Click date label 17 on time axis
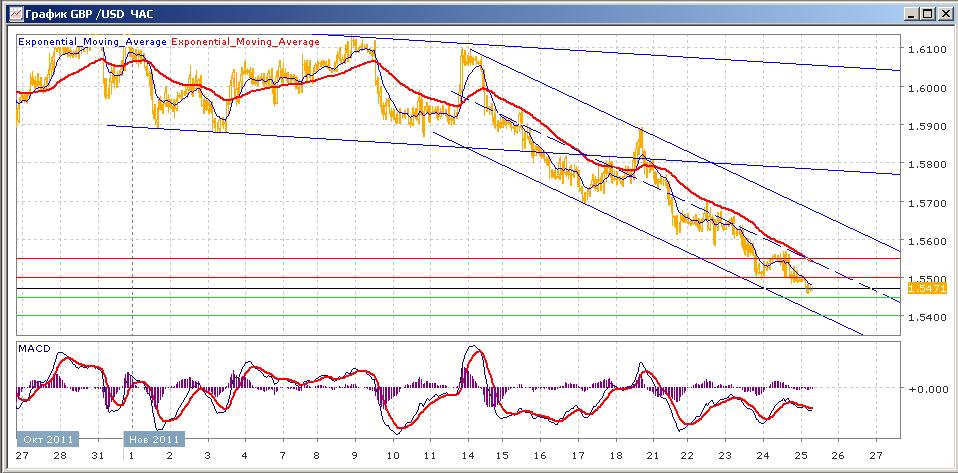958x473 pixels. point(577,456)
